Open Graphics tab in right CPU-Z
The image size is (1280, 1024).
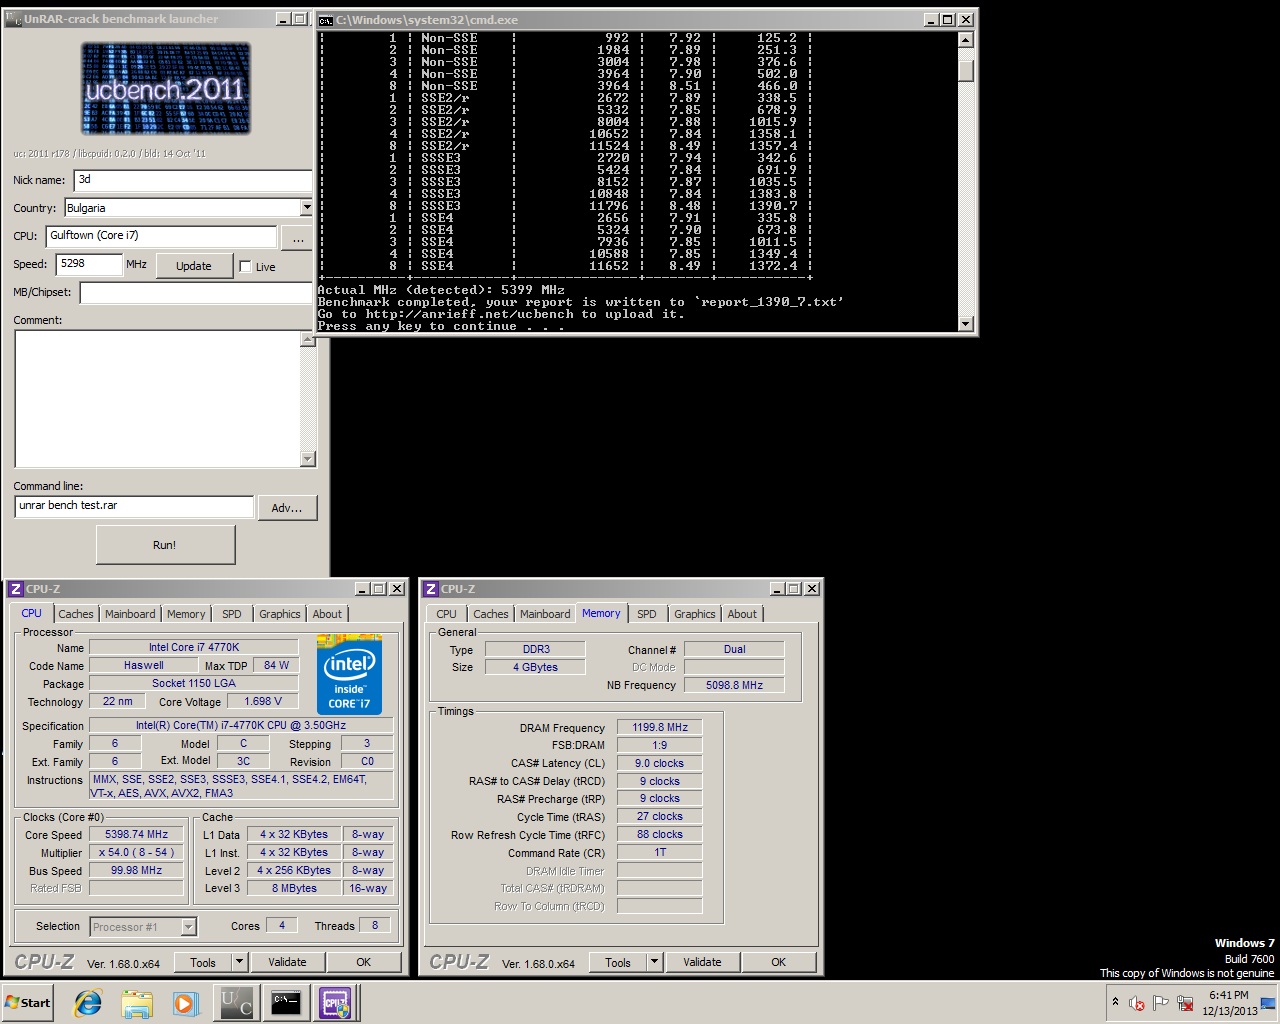coord(695,614)
